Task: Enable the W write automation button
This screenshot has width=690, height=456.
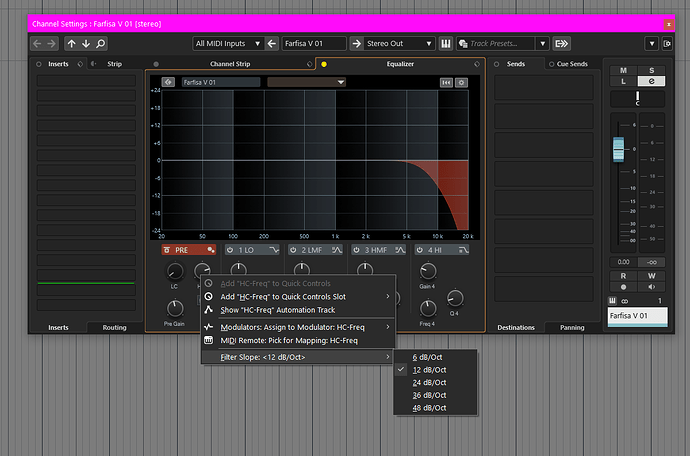Action: (x=651, y=276)
